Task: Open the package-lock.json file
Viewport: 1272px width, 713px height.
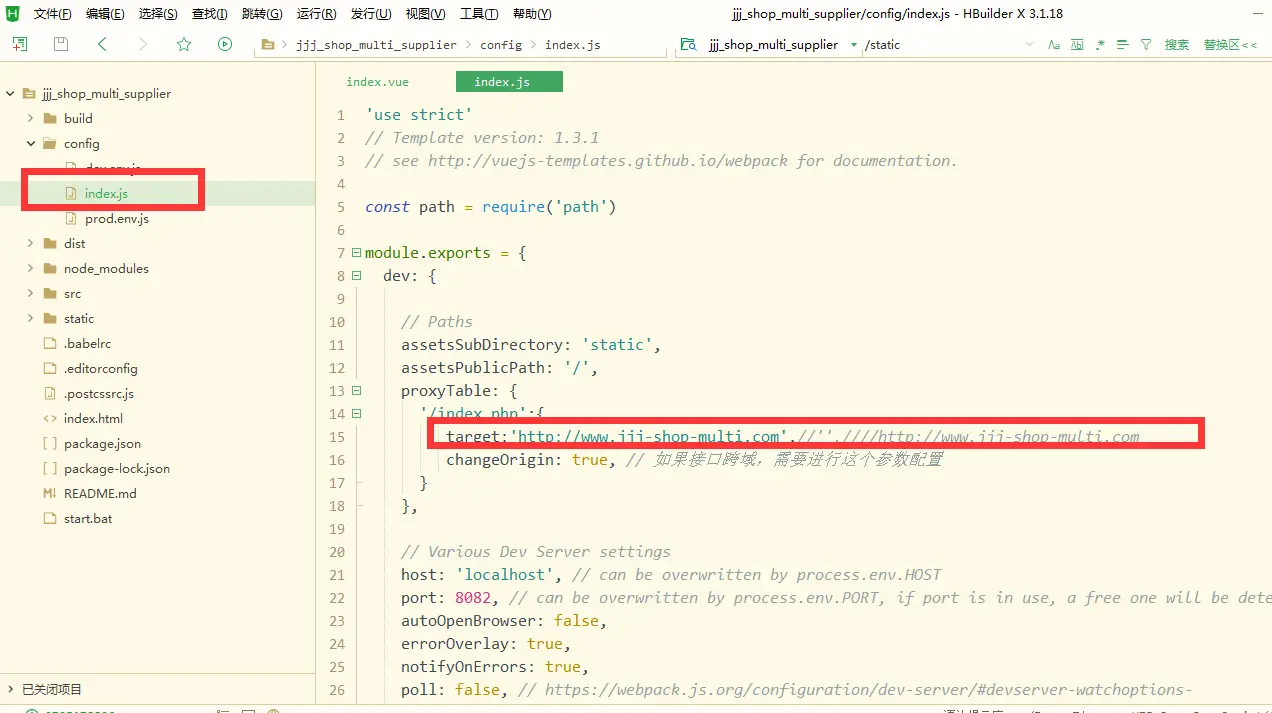Action: tap(117, 469)
